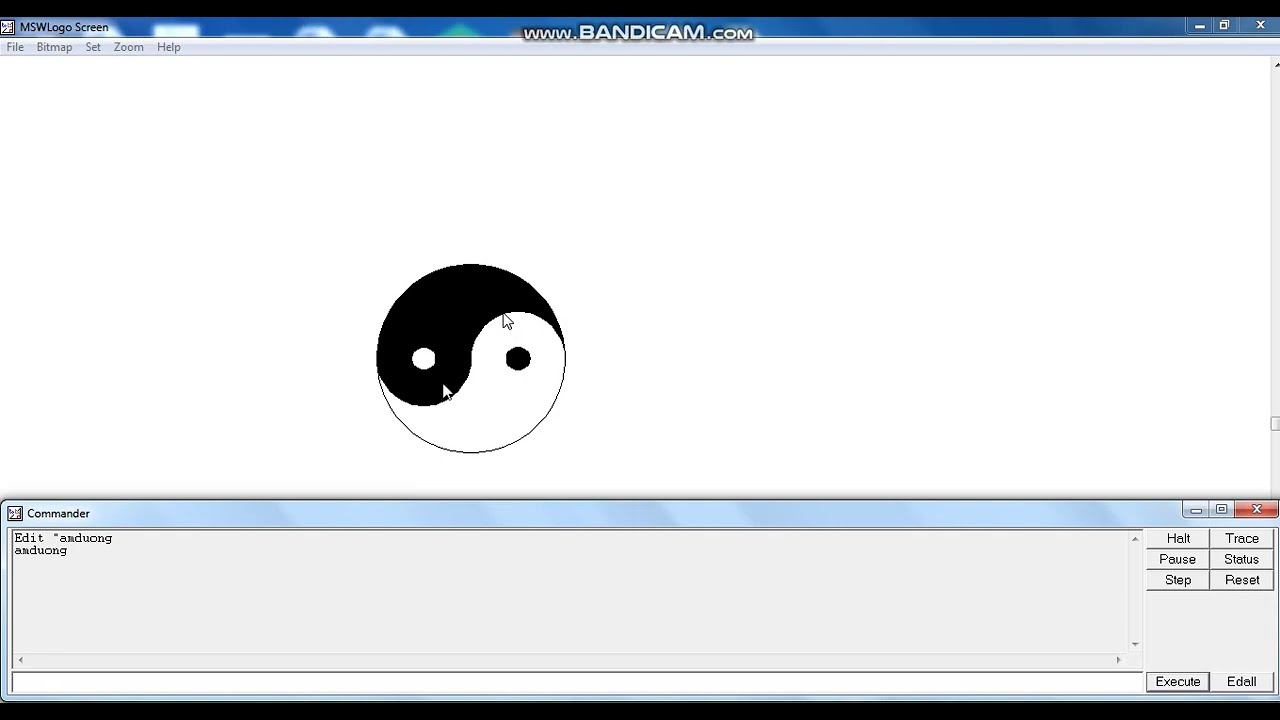Screen dimensions: 1280x720
Task: Click the Execute button
Action: pyautogui.click(x=1178, y=682)
